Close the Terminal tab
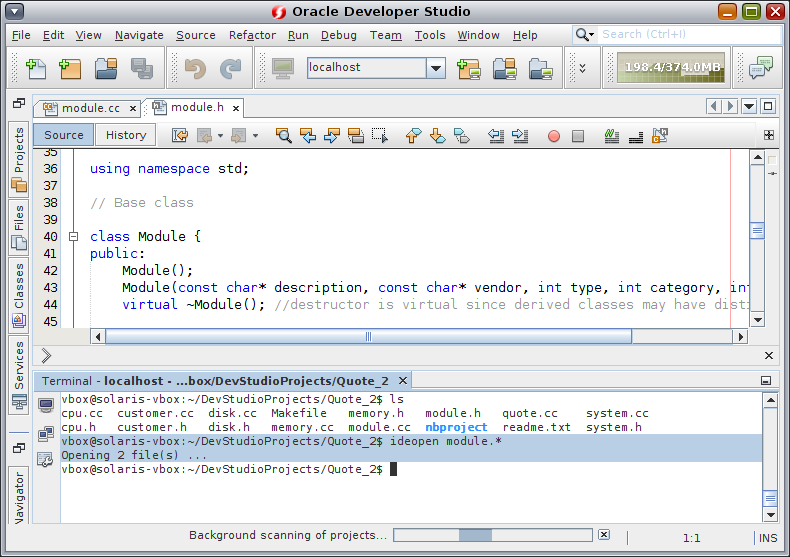The image size is (790, 557). click(403, 381)
